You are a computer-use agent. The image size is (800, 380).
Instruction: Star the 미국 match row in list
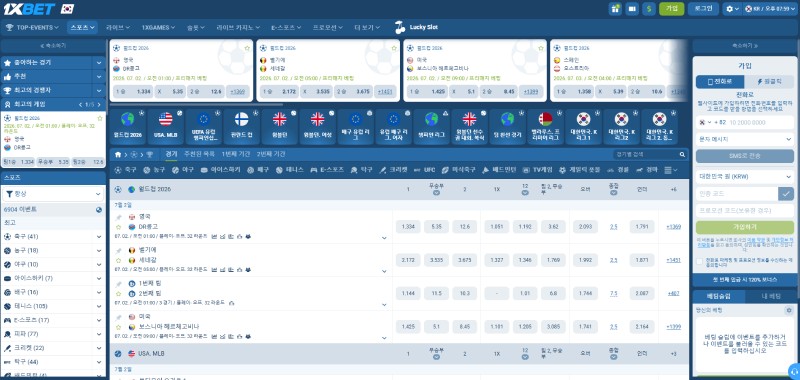click(118, 326)
